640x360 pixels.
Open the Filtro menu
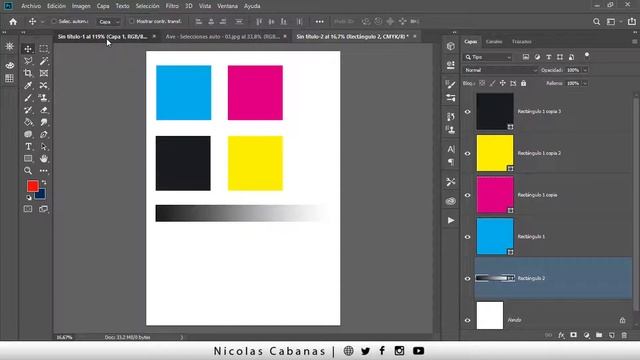click(x=172, y=6)
